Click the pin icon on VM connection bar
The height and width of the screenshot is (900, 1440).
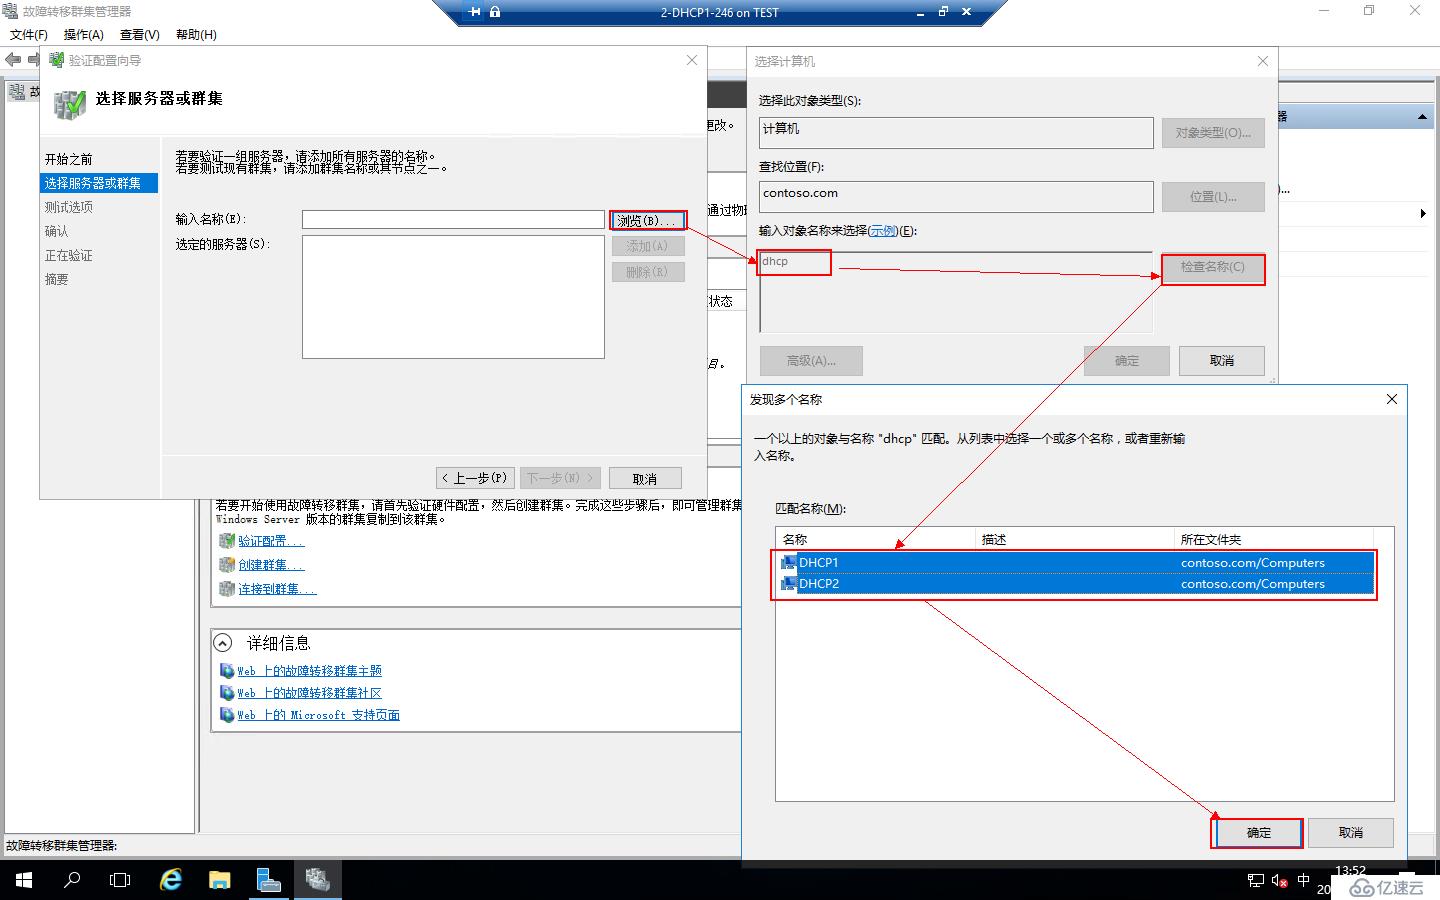[x=474, y=12]
